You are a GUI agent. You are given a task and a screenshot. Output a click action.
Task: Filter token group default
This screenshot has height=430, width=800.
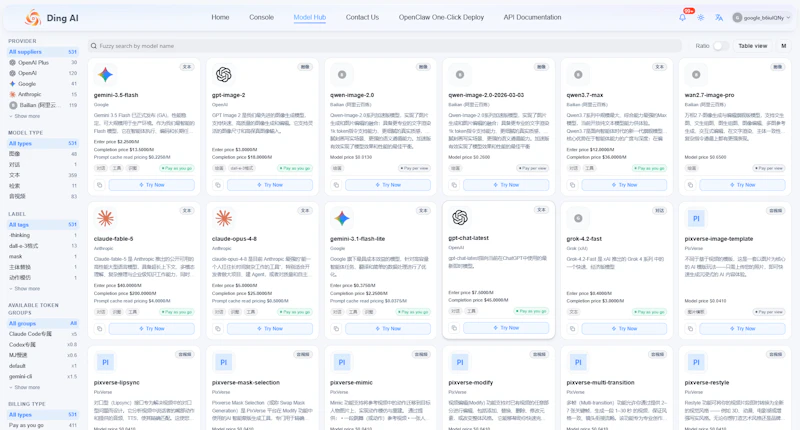coord(43,366)
